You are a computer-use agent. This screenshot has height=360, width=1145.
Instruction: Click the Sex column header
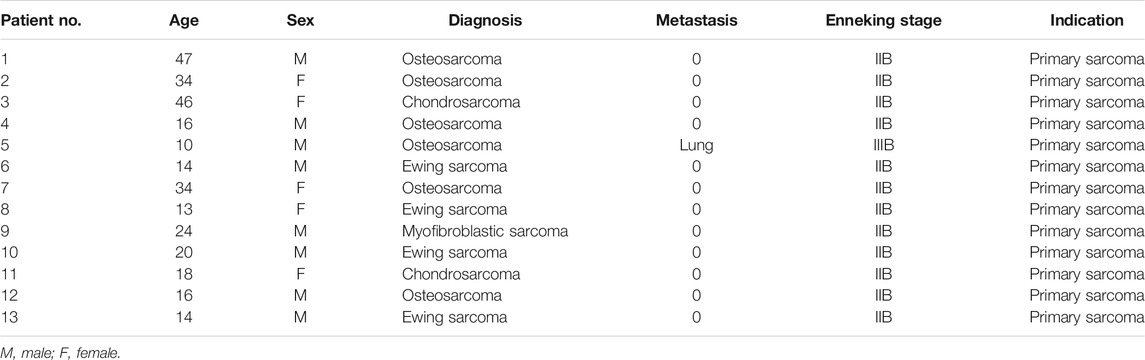(300, 20)
